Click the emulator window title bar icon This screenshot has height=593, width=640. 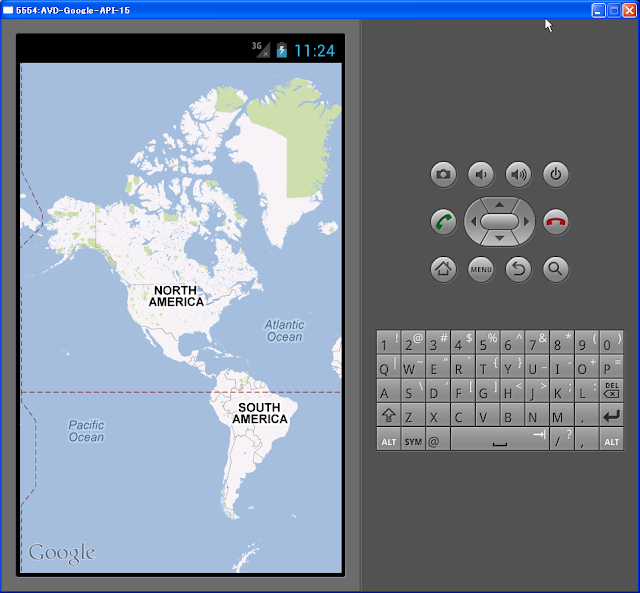pyautogui.click(x=8, y=10)
